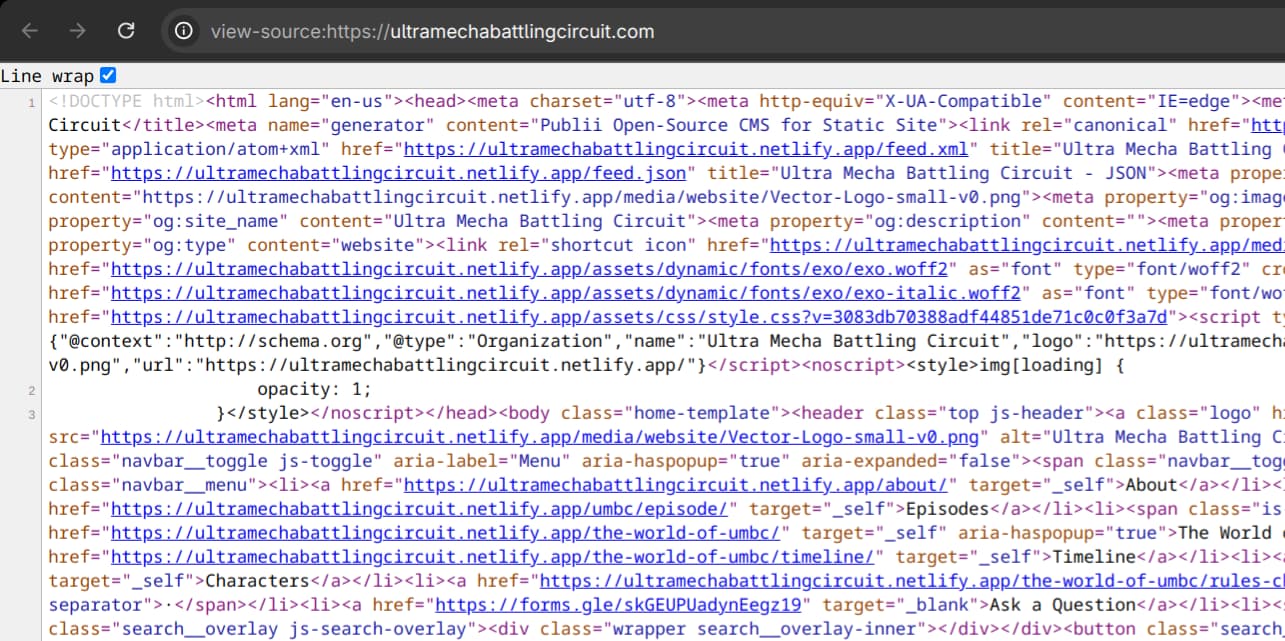
Task: Click the '<!DOCTYPE html>' declaration text
Action: tap(127, 101)
